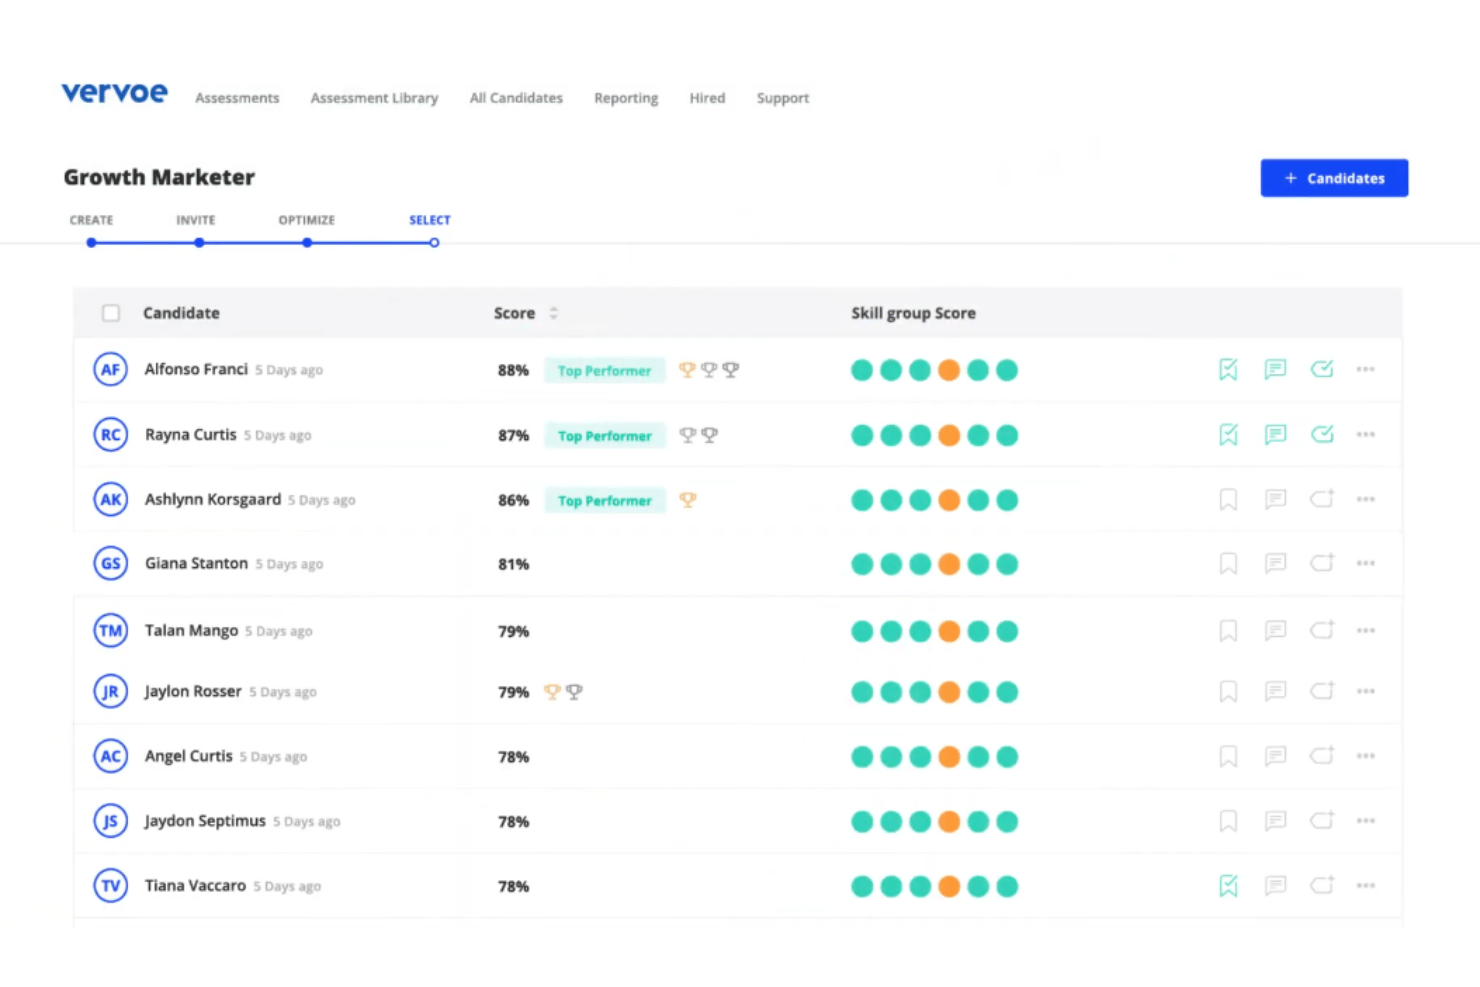
Task: Click the orange skill dot for Alfonso Franci
Action: click(x=949, y=370)
